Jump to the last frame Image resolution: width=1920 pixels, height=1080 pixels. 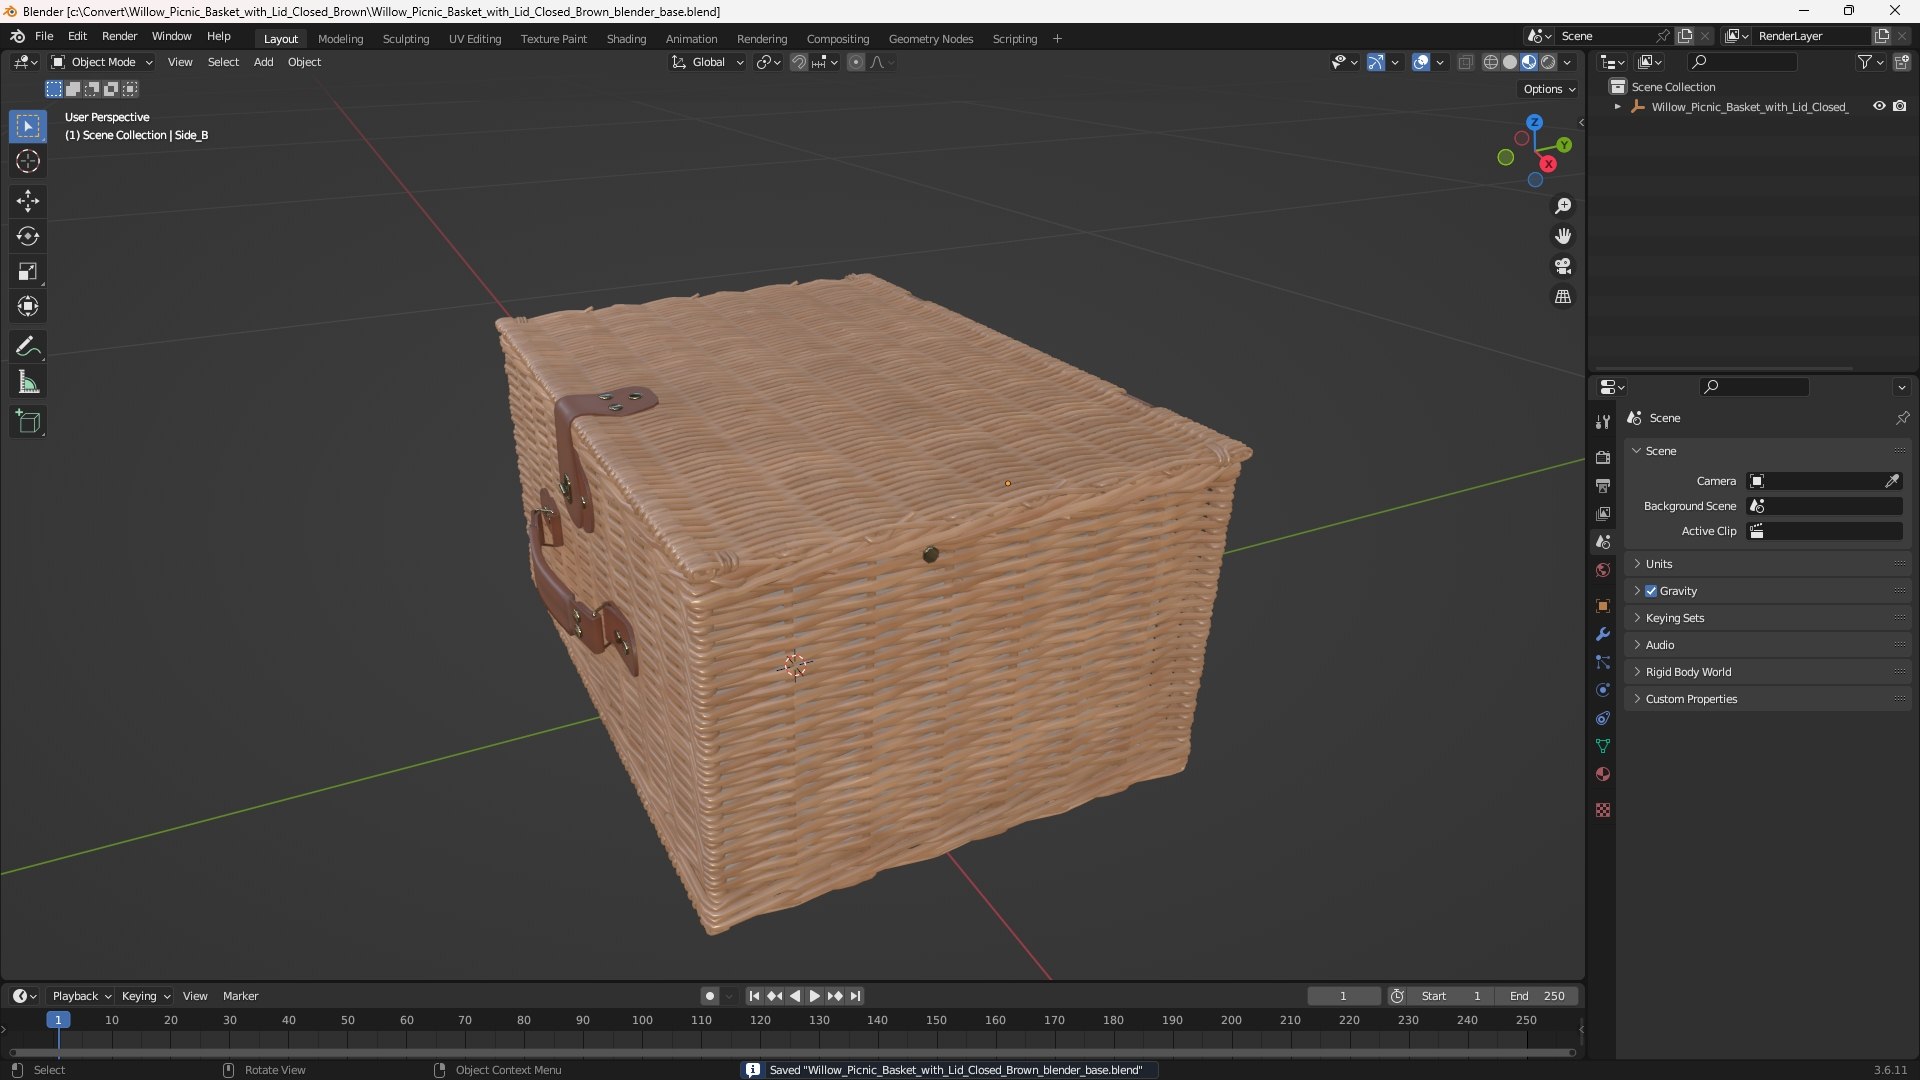coord(855,996)
